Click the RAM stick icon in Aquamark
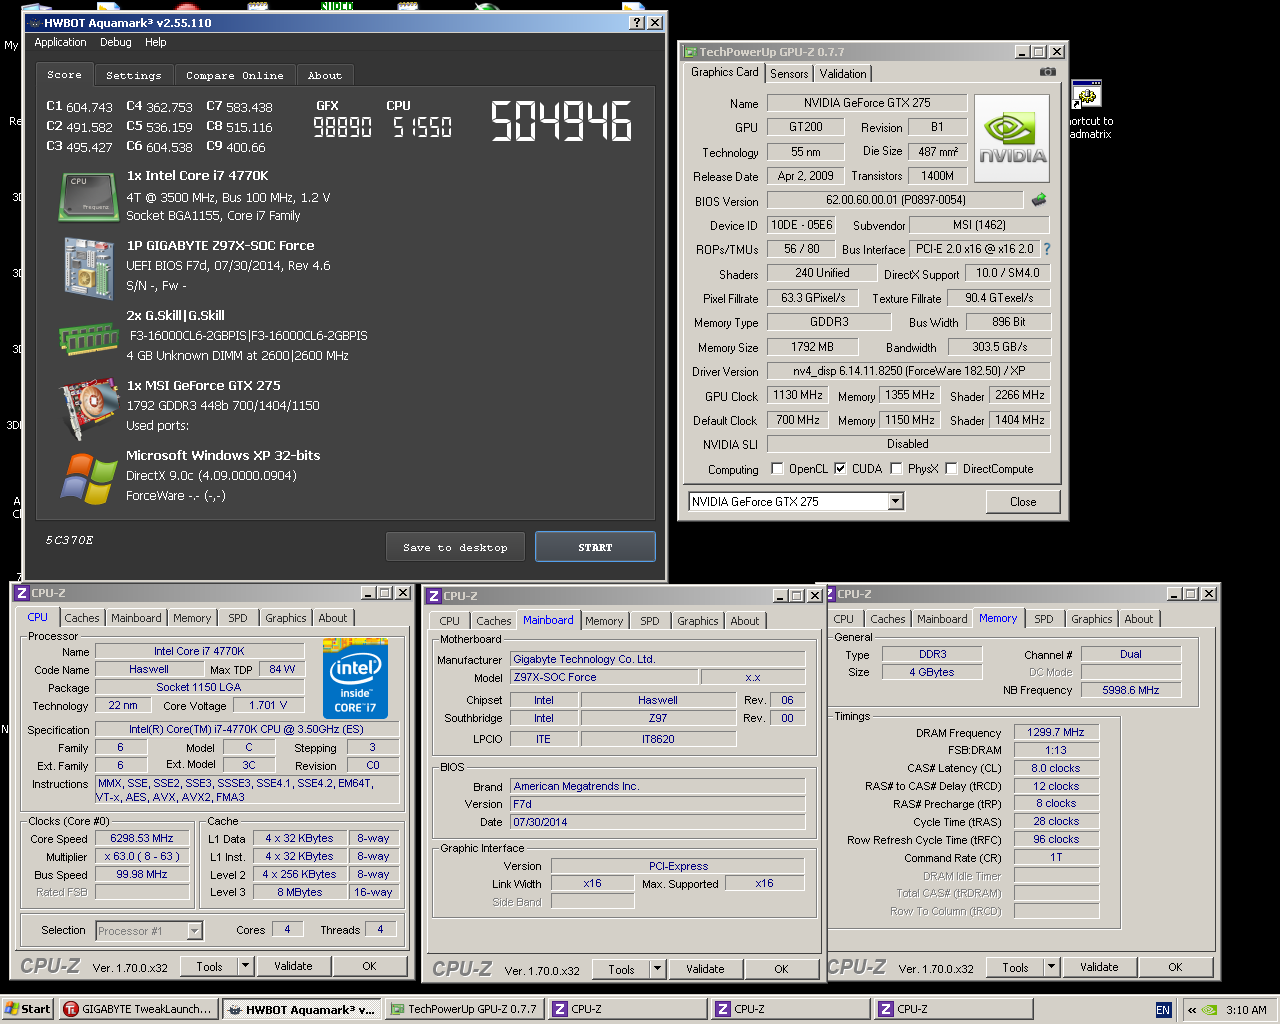 pyautogui.click(x=88, y=338)
